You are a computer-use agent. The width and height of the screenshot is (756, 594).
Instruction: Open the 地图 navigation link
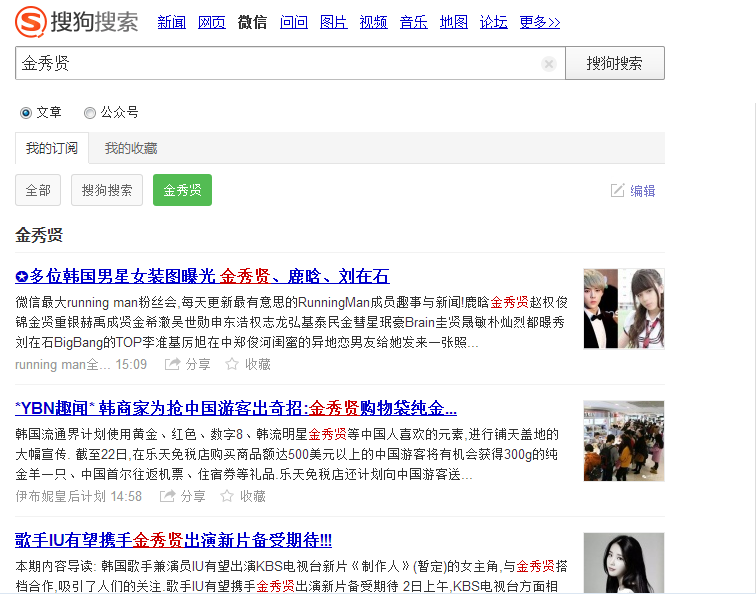tap(454, 22)
